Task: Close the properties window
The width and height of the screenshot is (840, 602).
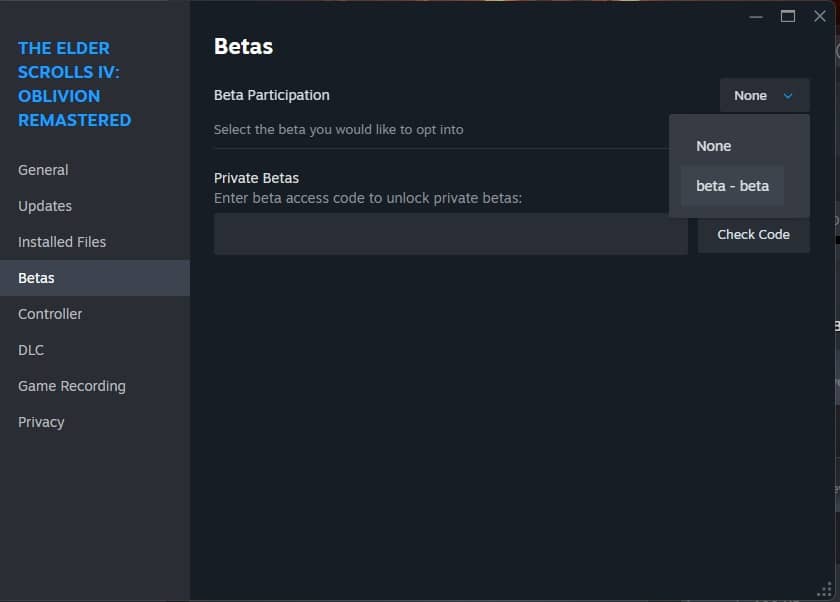Action: point(820,17)
